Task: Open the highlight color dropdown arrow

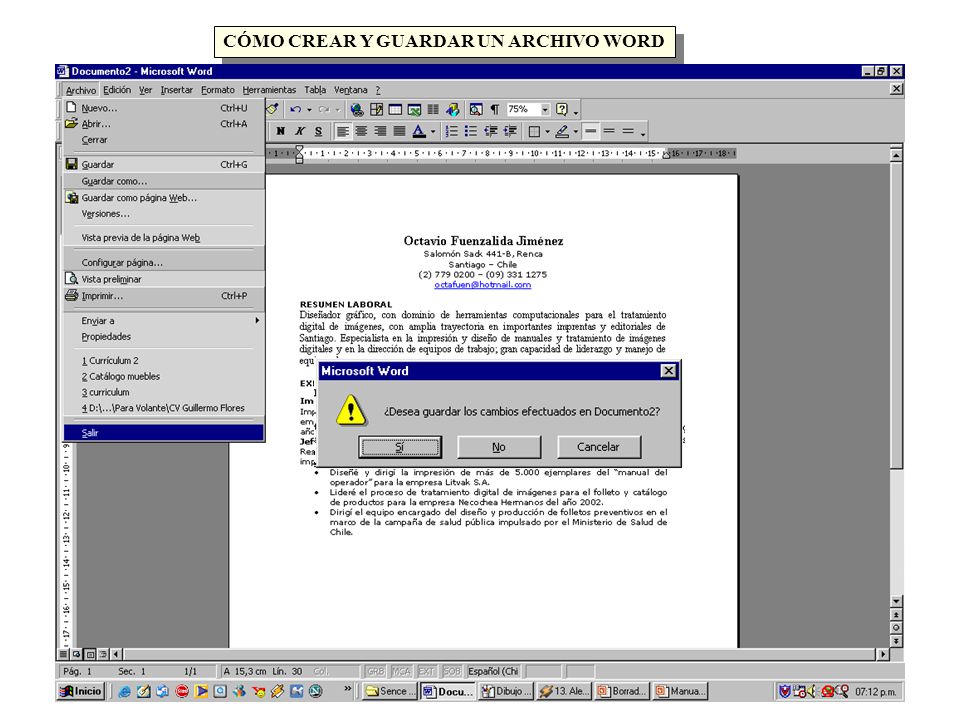Action: click(576, 132)
